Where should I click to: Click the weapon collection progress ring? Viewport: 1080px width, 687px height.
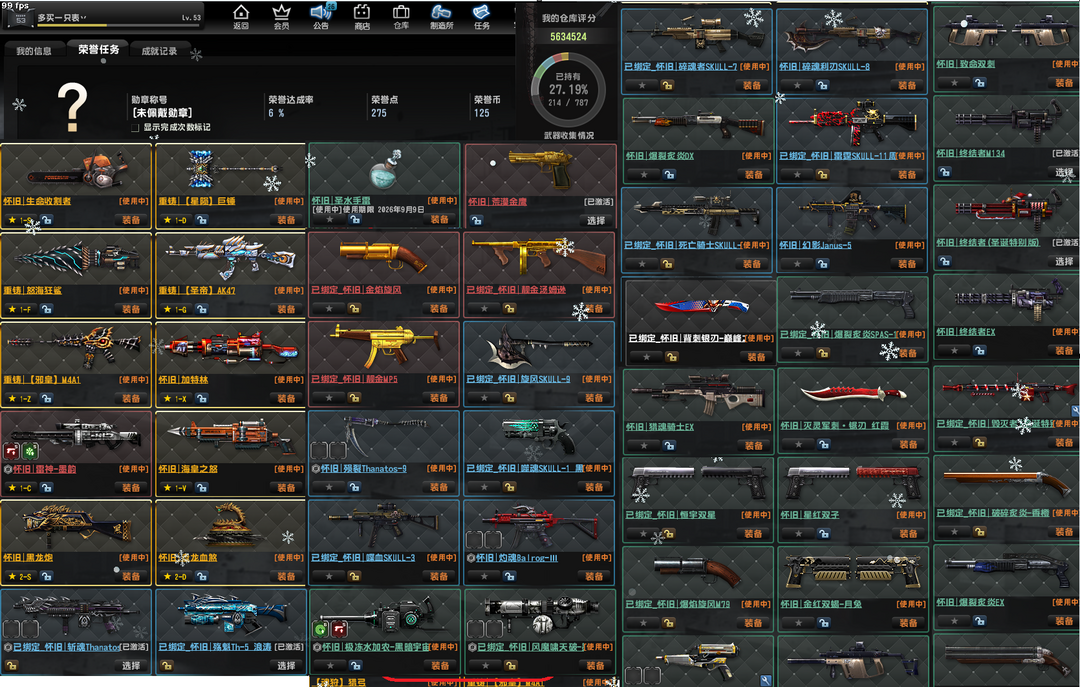(x=568, y=90)
